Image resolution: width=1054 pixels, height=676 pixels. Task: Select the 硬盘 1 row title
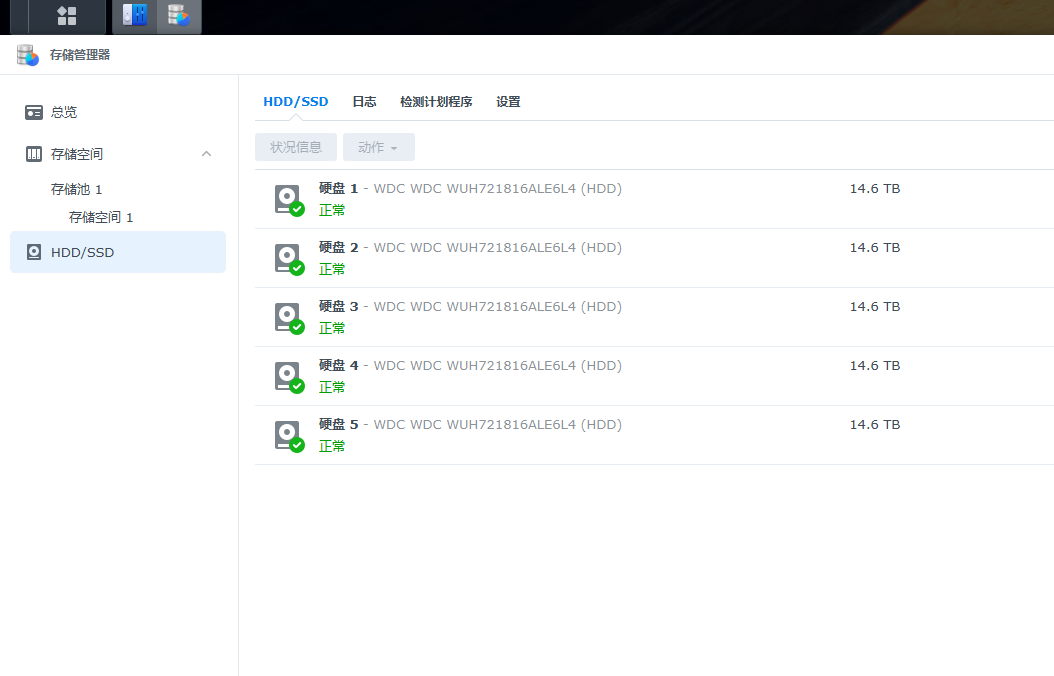(x=470, y=188)
